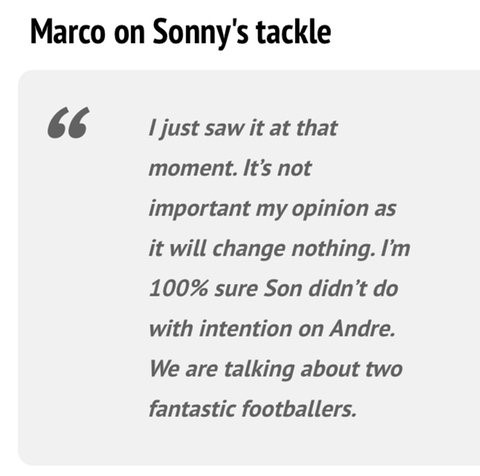Click the heading 'Marco on Sonny's tackle'
The height and width of the screenshot is (476, 480).
click(x=181, y=32)
